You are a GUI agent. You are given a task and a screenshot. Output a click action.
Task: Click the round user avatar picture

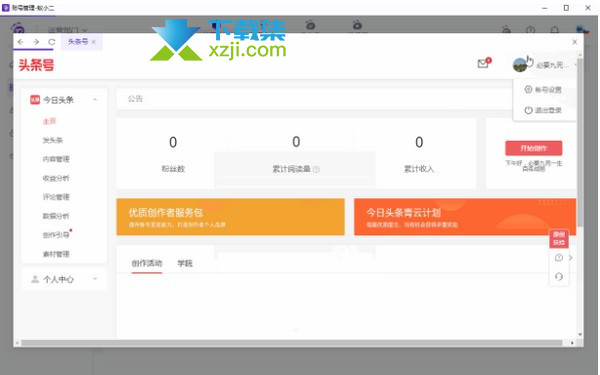pos(520,65)
